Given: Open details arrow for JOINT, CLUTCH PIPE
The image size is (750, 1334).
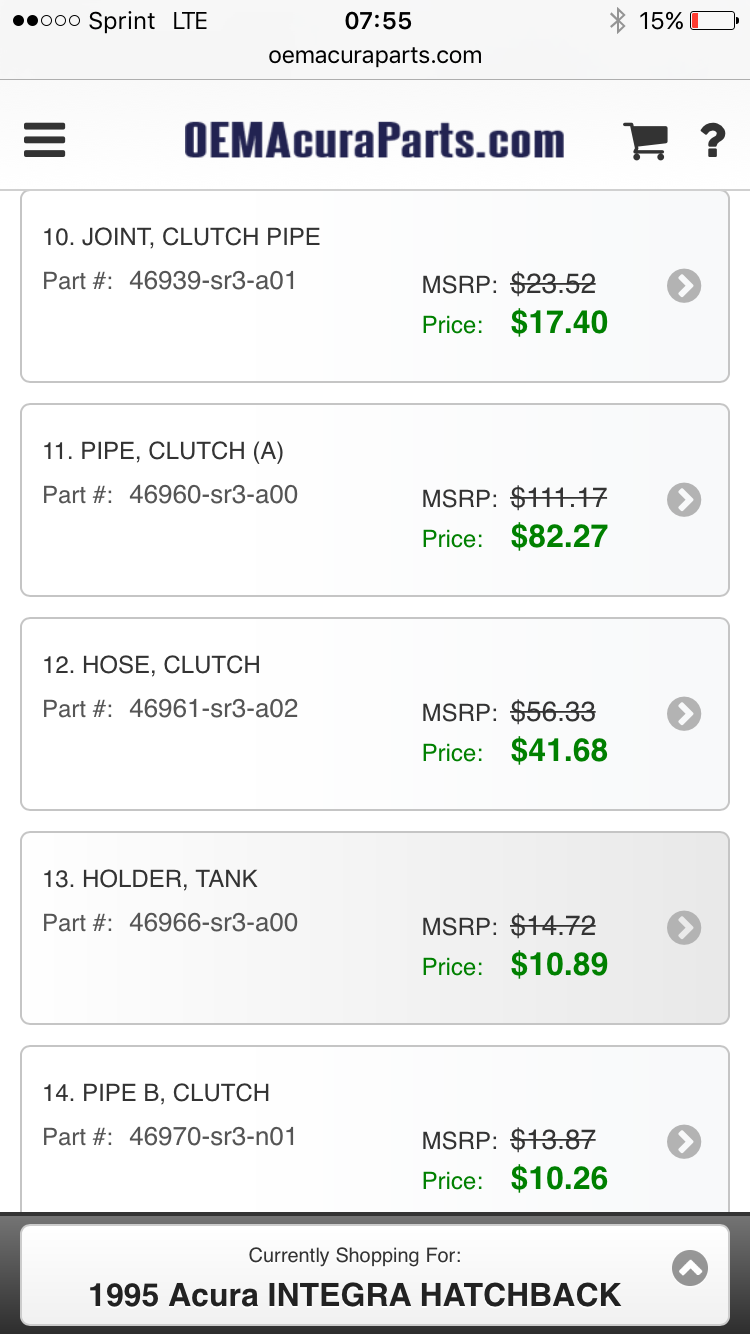Looking at the screenshot, I should 684,286.
